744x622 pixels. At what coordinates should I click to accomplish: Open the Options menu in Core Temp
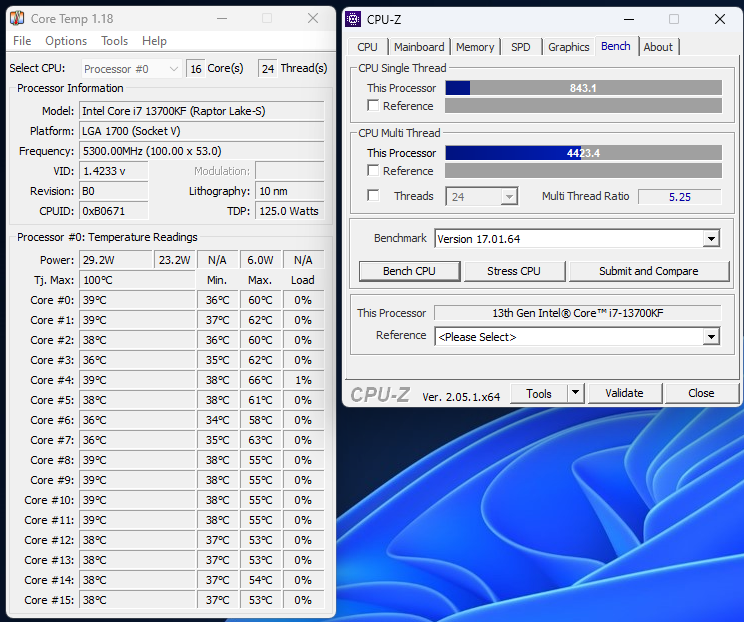point(66,41)
